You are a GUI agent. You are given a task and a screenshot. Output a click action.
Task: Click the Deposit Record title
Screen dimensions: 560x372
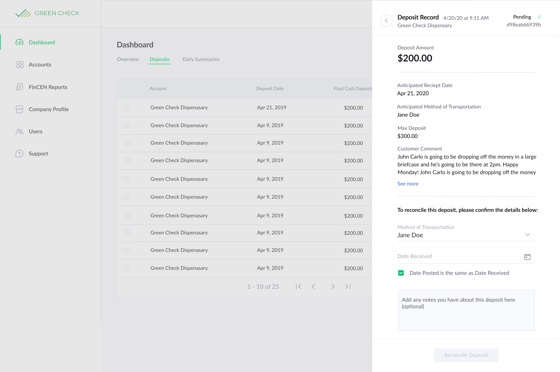pos(418,17)
